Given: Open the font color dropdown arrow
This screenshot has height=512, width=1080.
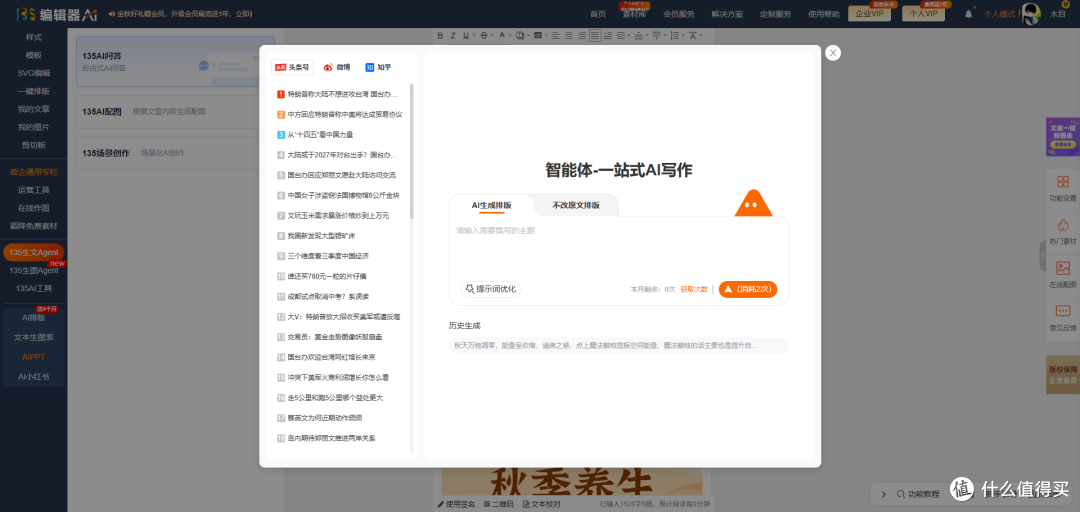Looking at the screenshot, I should pyautogui.click(x=508, y=35).
